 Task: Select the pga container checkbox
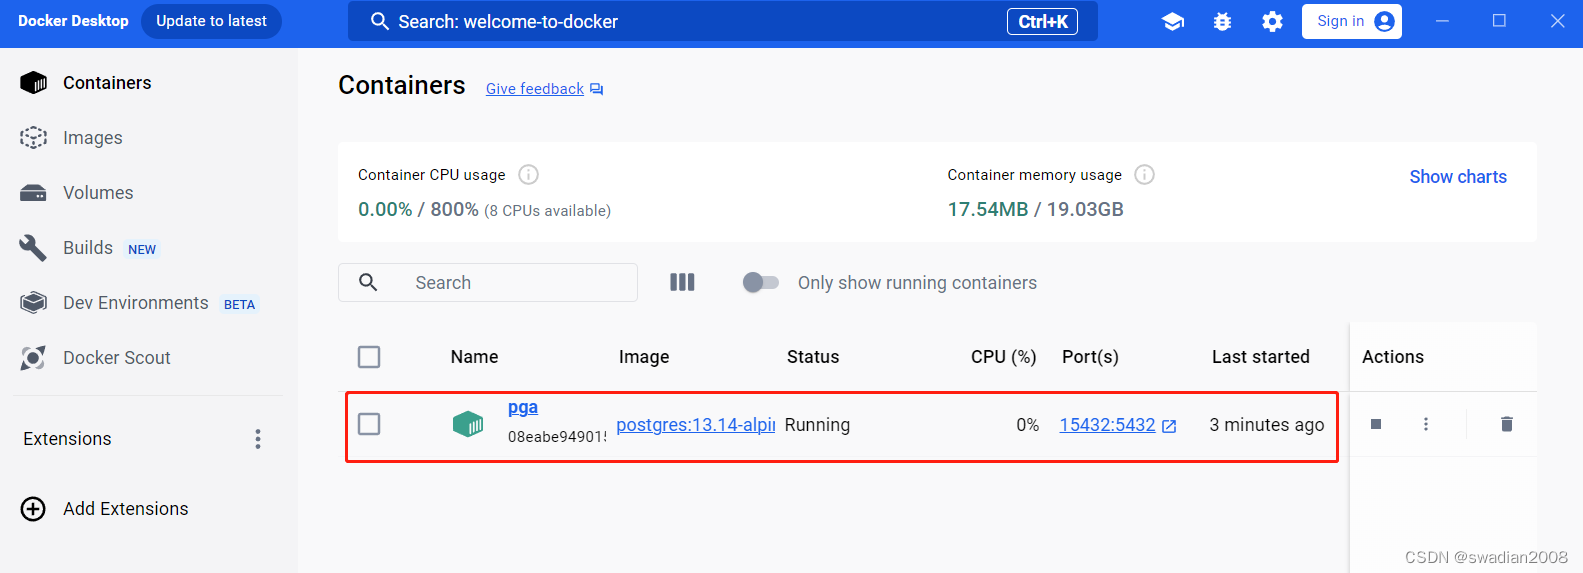click(369, 424)
